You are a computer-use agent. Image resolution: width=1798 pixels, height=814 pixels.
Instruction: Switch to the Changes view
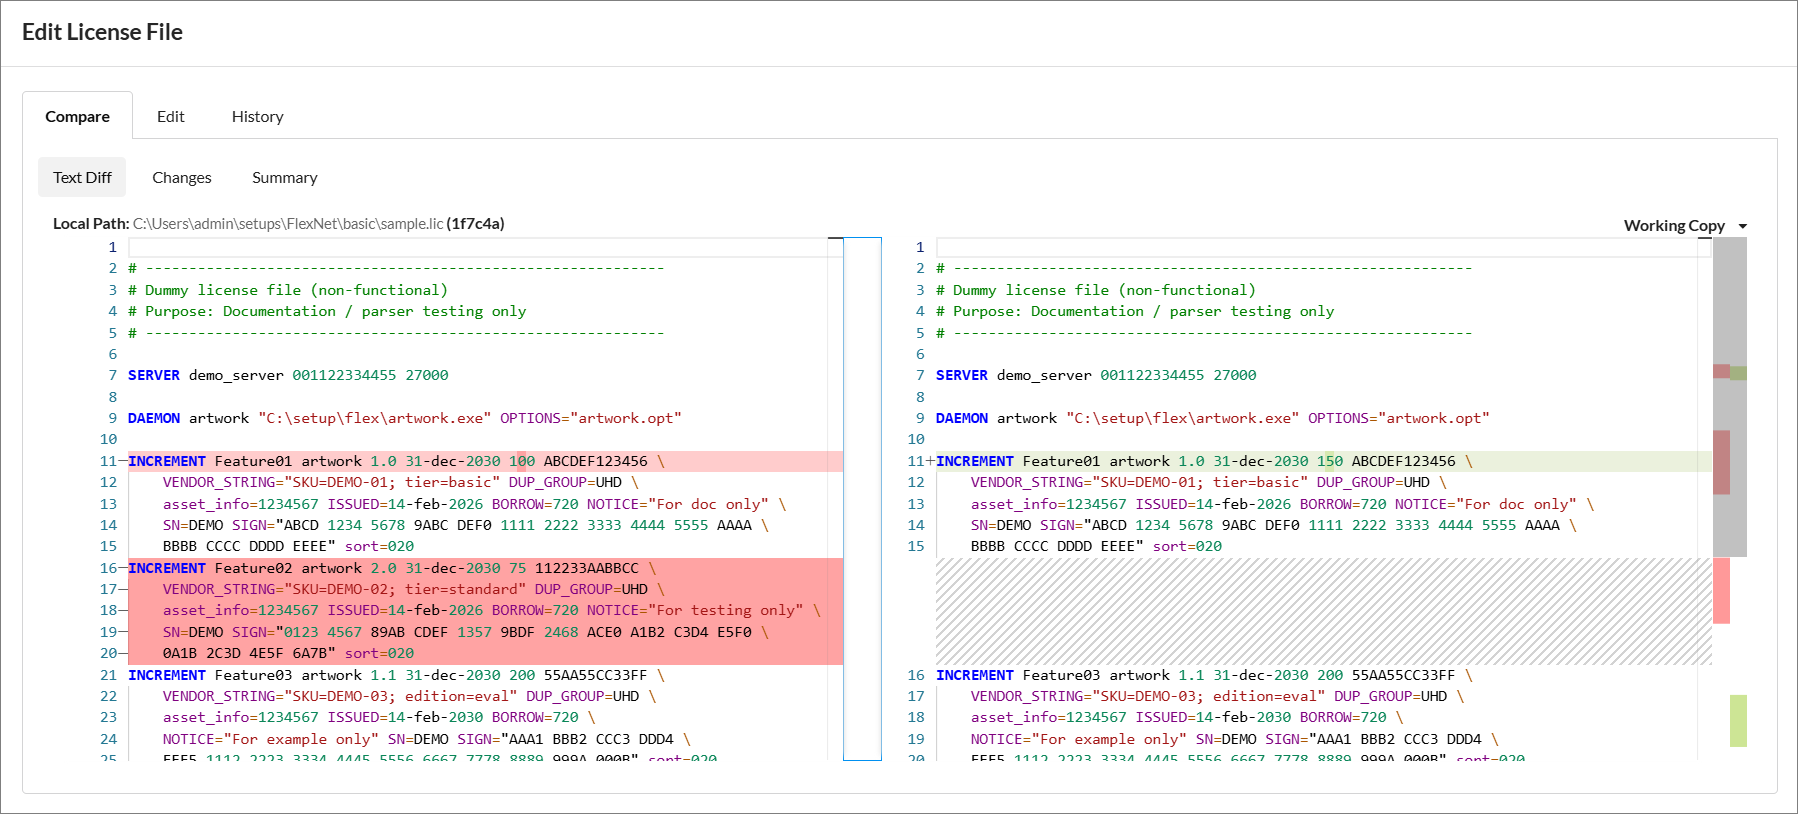coord(182,177)
